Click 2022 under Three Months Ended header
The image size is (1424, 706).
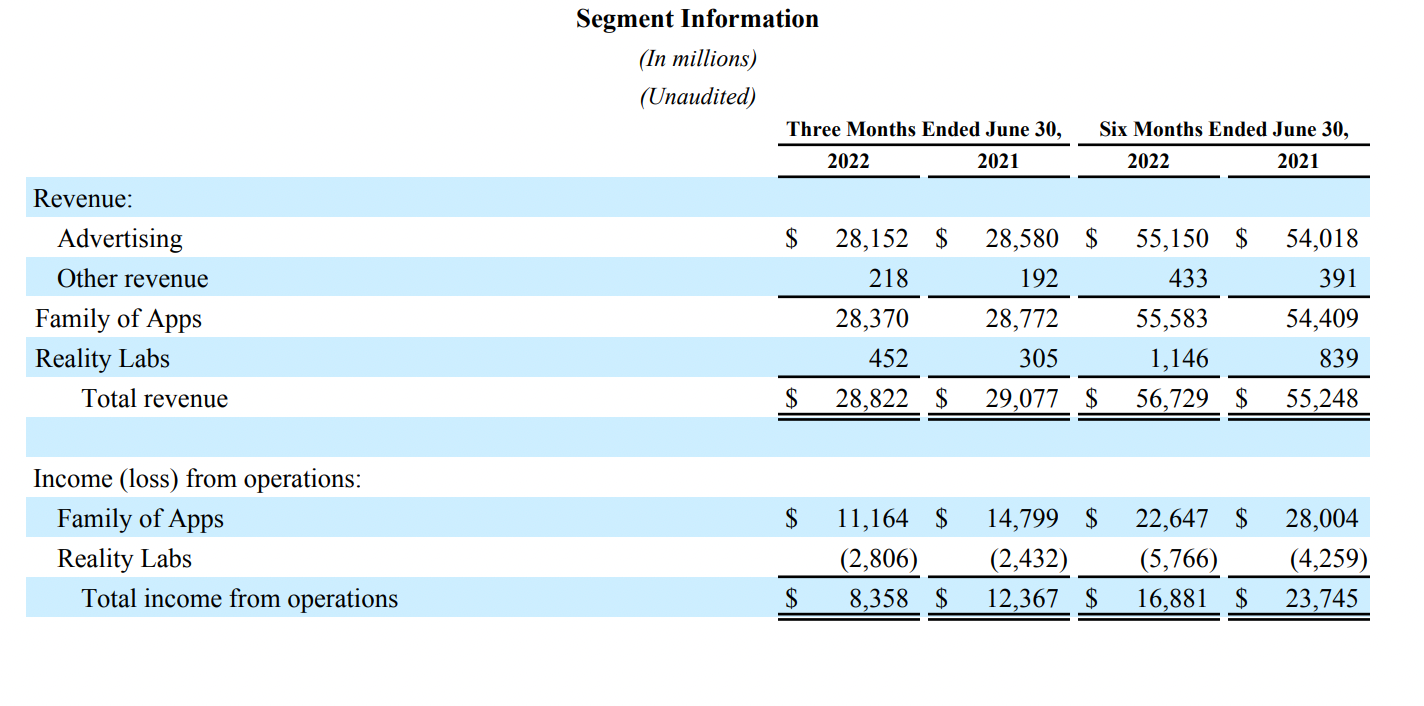coord(848,161)
